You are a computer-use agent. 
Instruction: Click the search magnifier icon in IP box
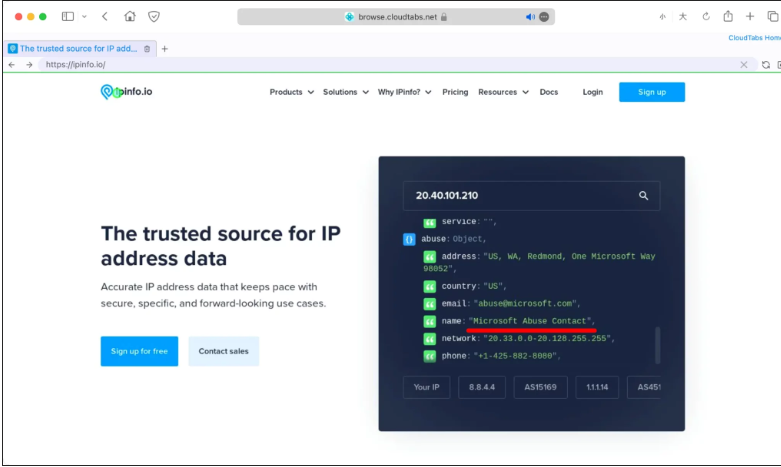click(x=644, y=196)
